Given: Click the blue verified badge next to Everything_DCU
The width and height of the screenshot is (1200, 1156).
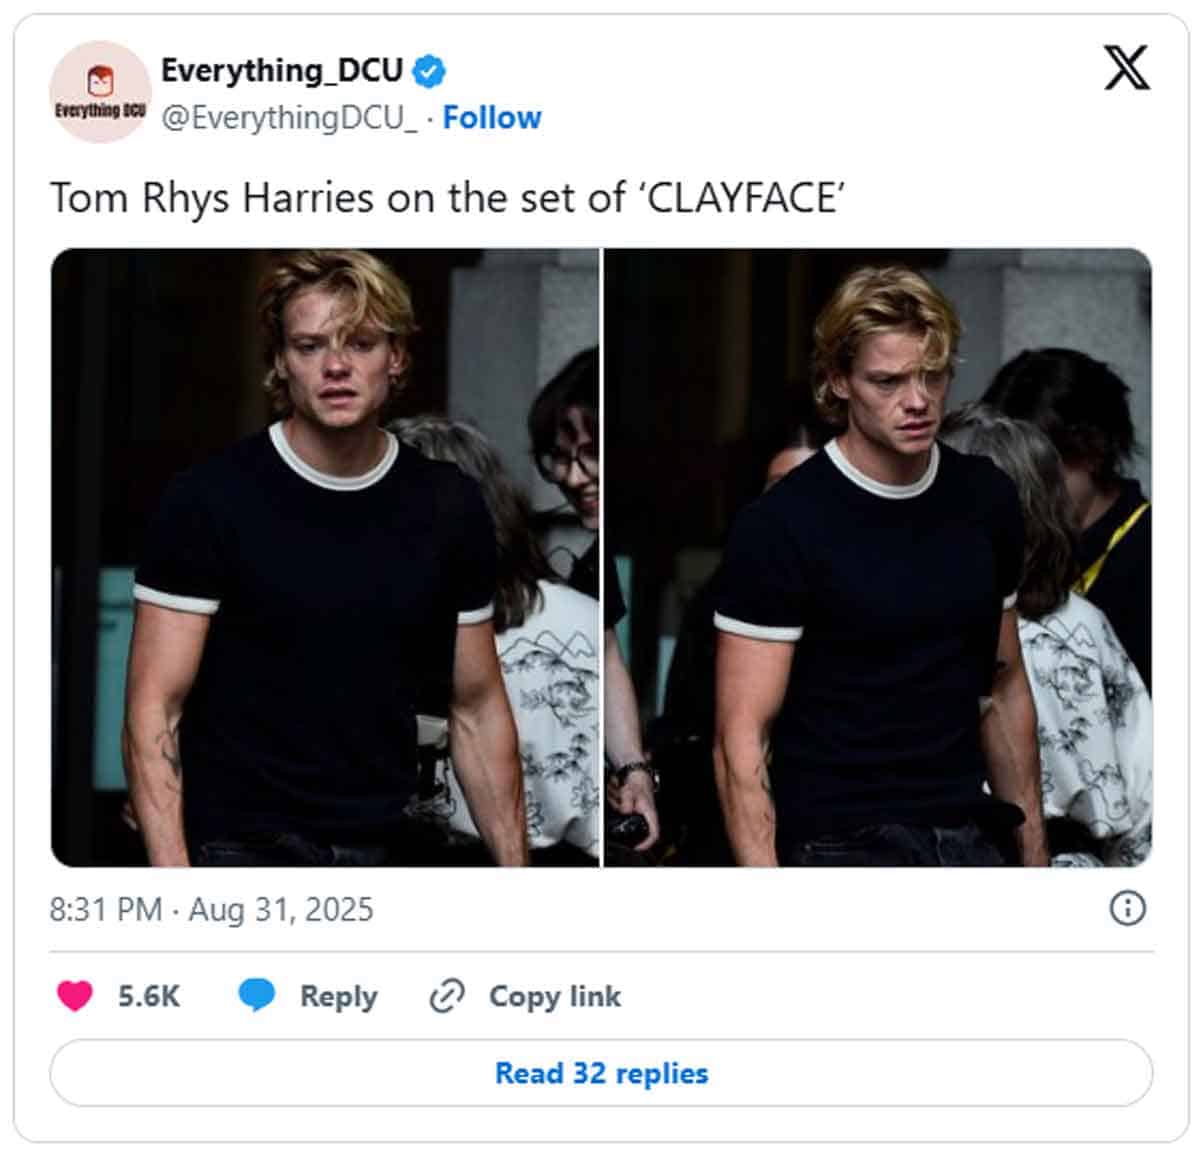Looking at the screenshot, I should tap(430, 71).
